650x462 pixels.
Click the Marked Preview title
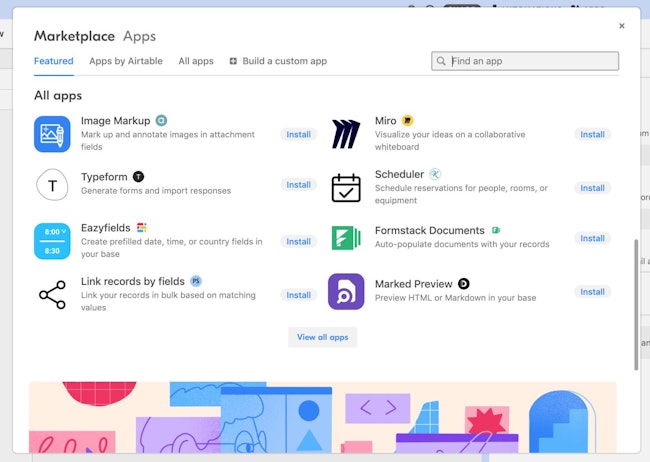[x=413, y=284]
